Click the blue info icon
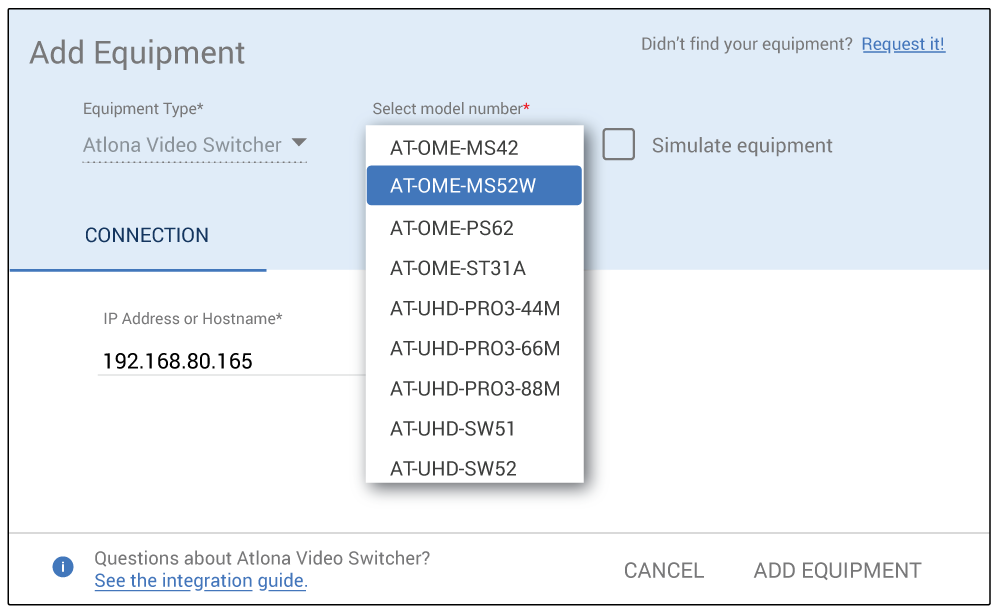The image size is (1000, 613). (x=63, y=568)
